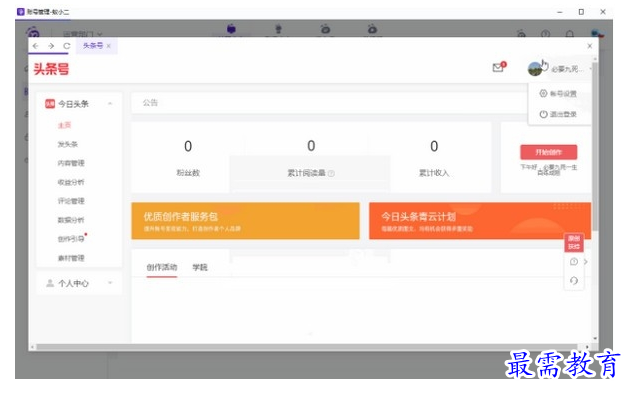Click the 粉丝数 statistic
Viewport: 629px width, 396px height.
coord(188,158)
